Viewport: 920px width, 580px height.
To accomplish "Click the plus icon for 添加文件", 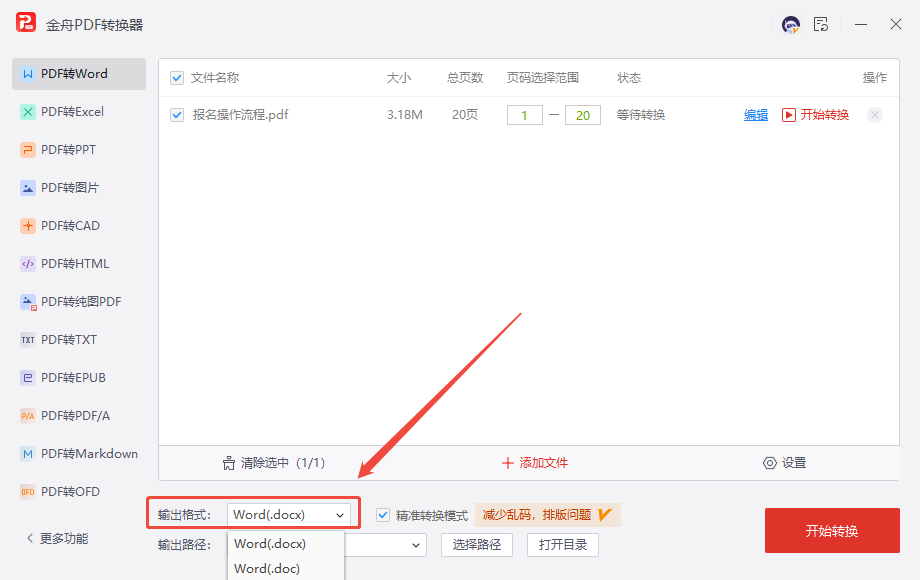I will click(x=508, y=463).
